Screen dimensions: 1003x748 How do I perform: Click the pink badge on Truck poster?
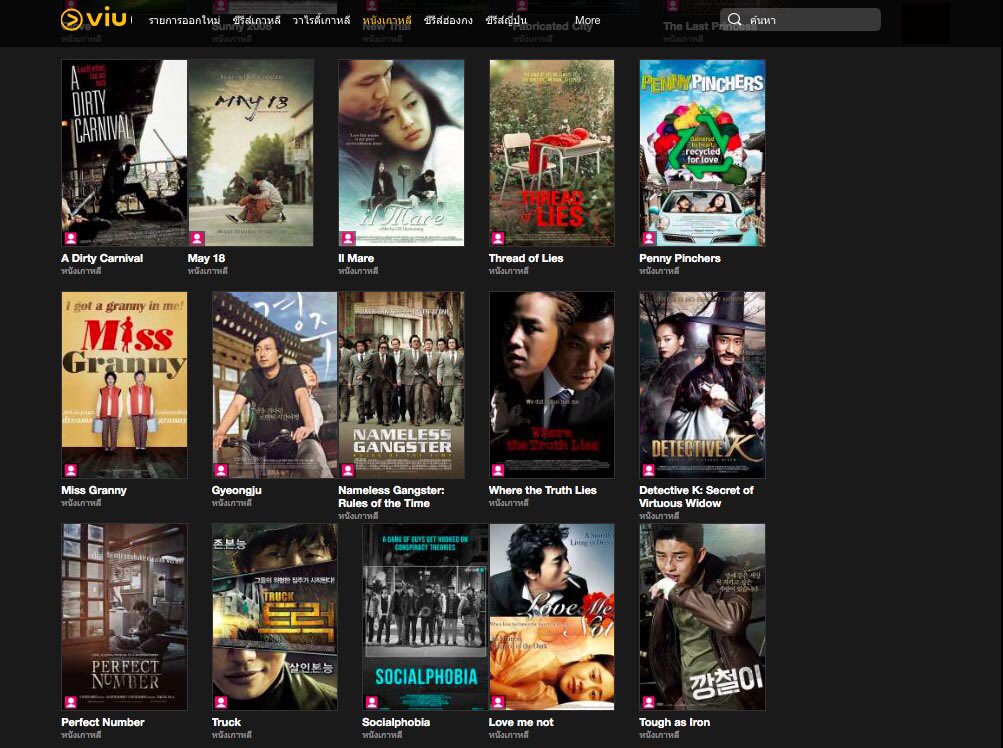pyautogui.click(x=221, y=702)
